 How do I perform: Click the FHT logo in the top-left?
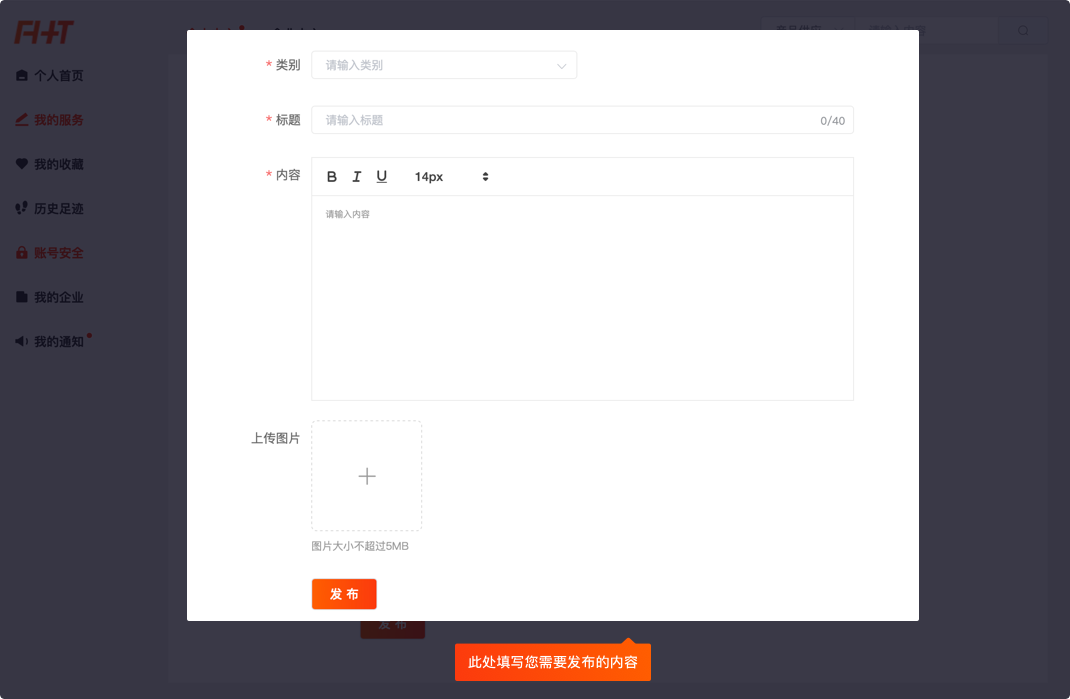44,33
